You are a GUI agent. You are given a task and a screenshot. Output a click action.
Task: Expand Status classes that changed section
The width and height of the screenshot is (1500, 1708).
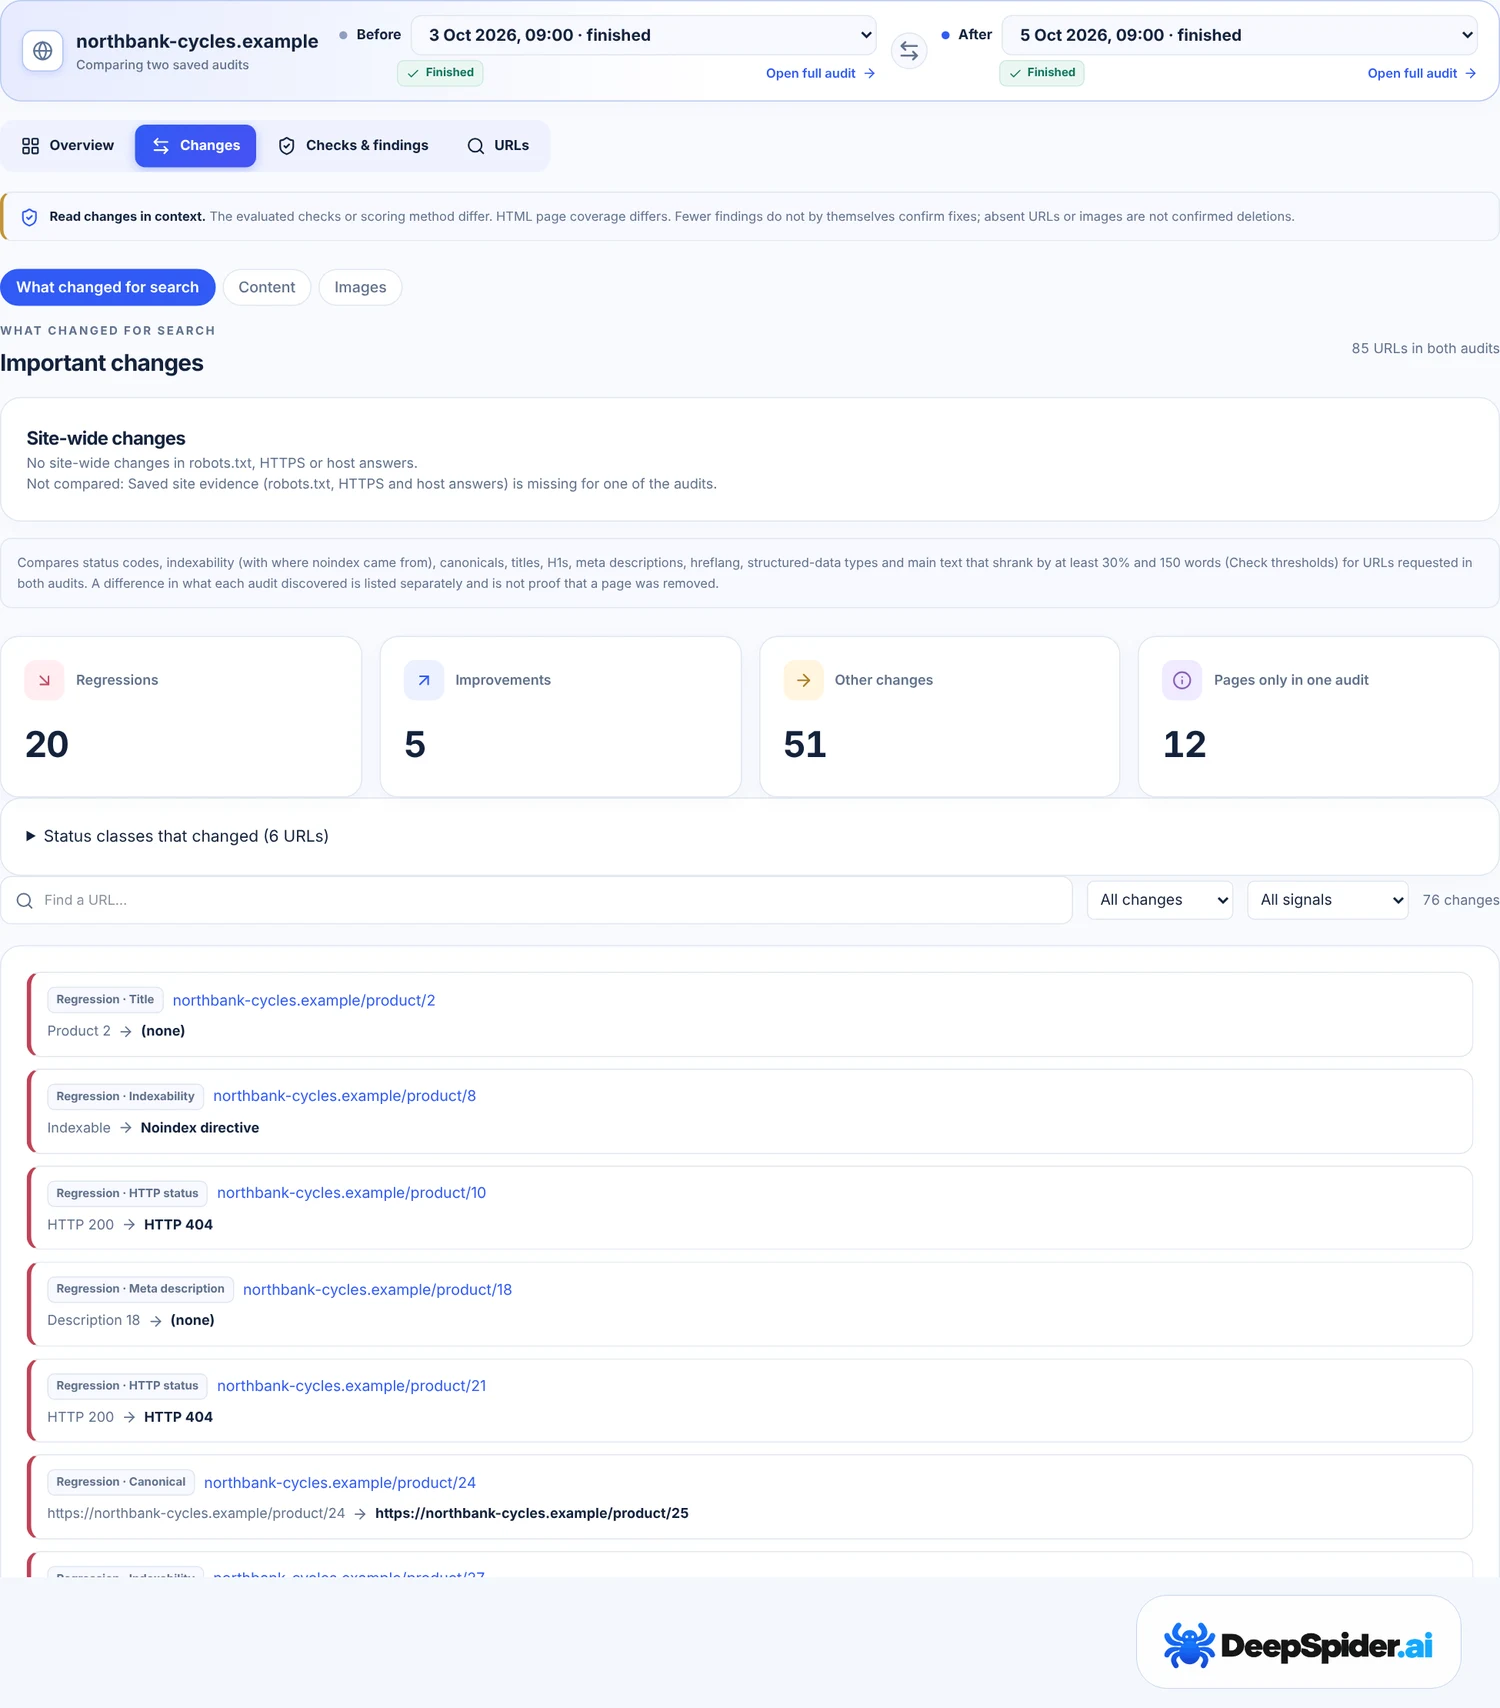pos(177,836)
